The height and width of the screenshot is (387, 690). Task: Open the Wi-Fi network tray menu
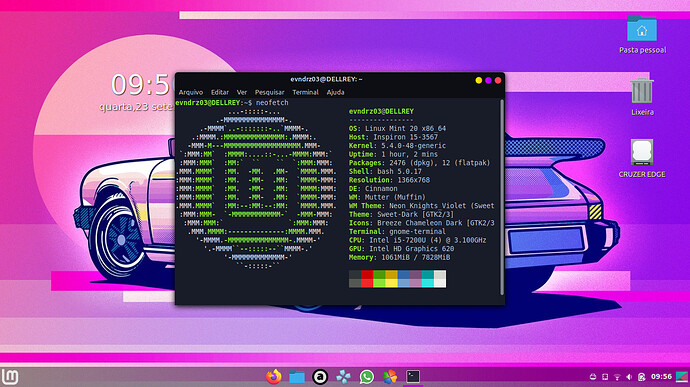click(x=617, y=377)
